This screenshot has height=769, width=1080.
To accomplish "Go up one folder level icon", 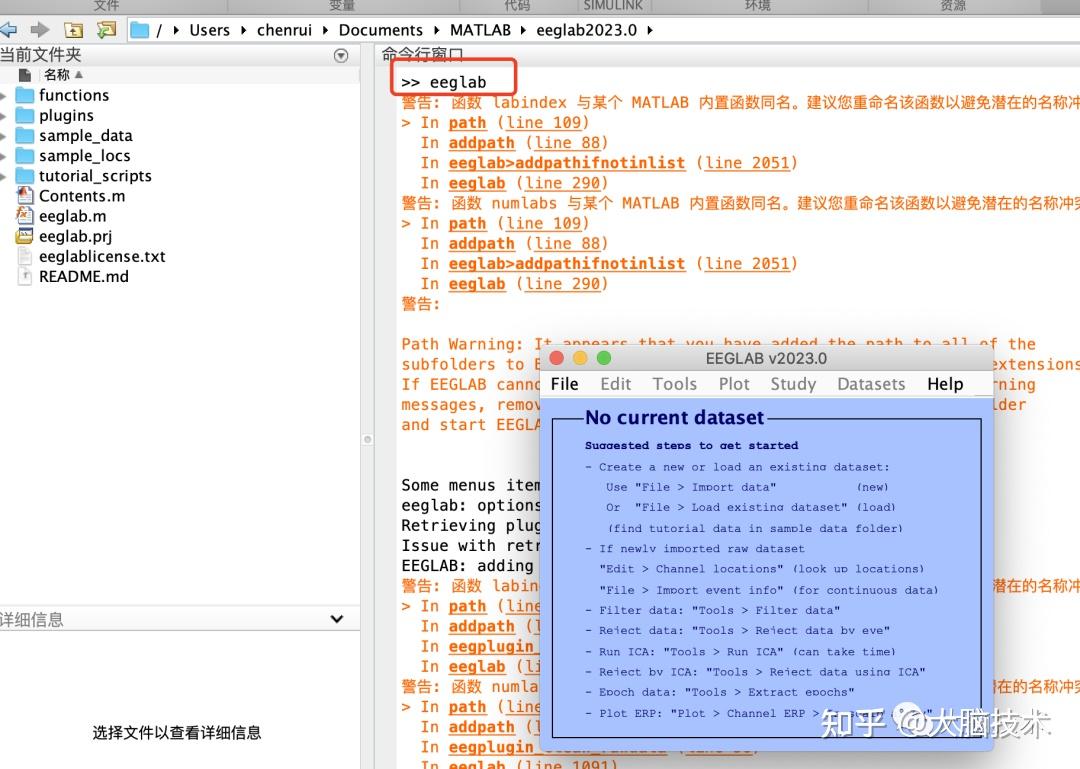I will tap(74, 30).
